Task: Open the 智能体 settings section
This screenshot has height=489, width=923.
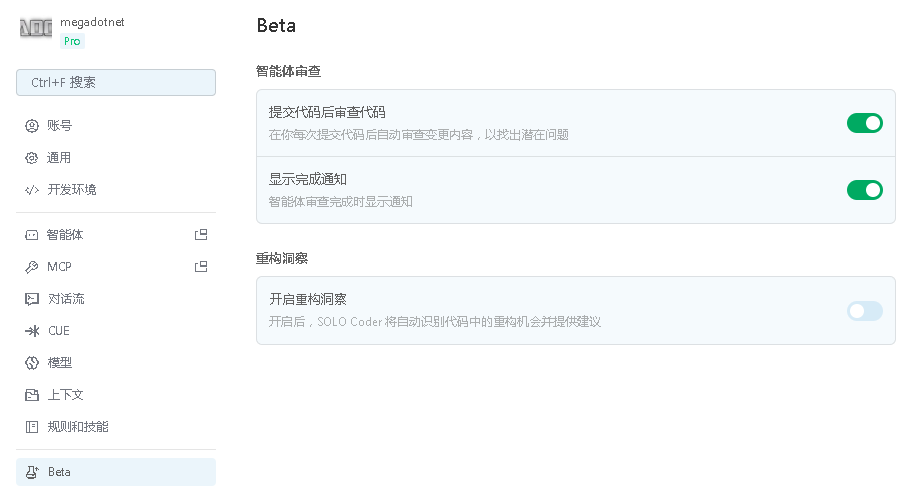Action: click(x=66, y=235)
